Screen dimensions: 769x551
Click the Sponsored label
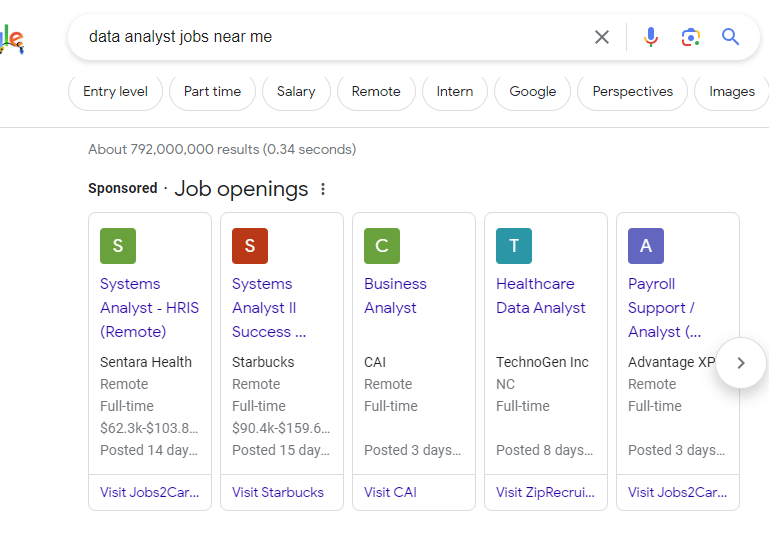click(x=123, y=188)
